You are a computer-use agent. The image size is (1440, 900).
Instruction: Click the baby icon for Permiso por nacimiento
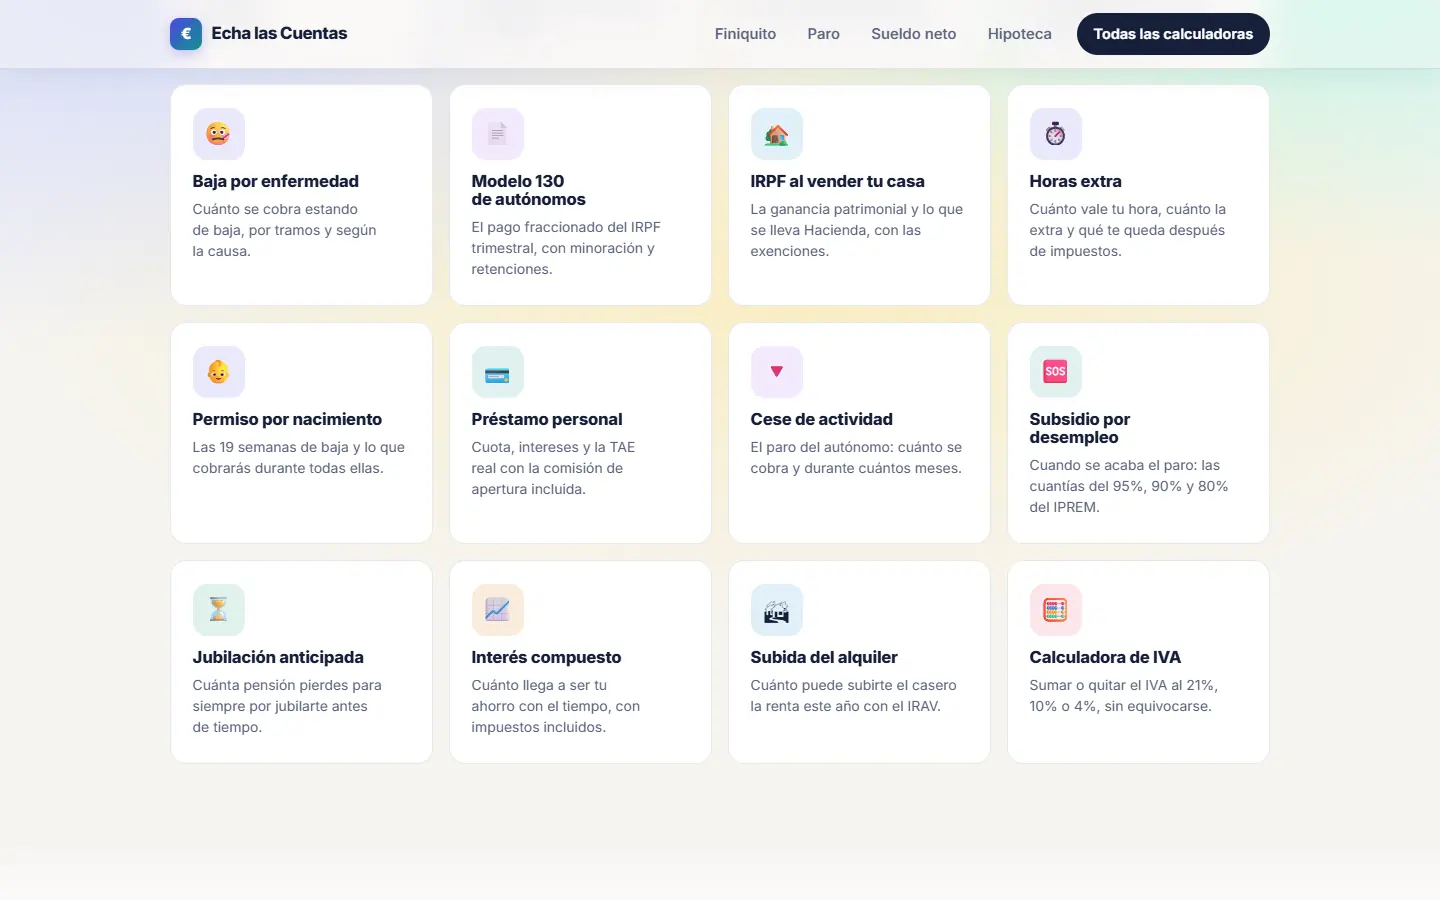point(218,372)
